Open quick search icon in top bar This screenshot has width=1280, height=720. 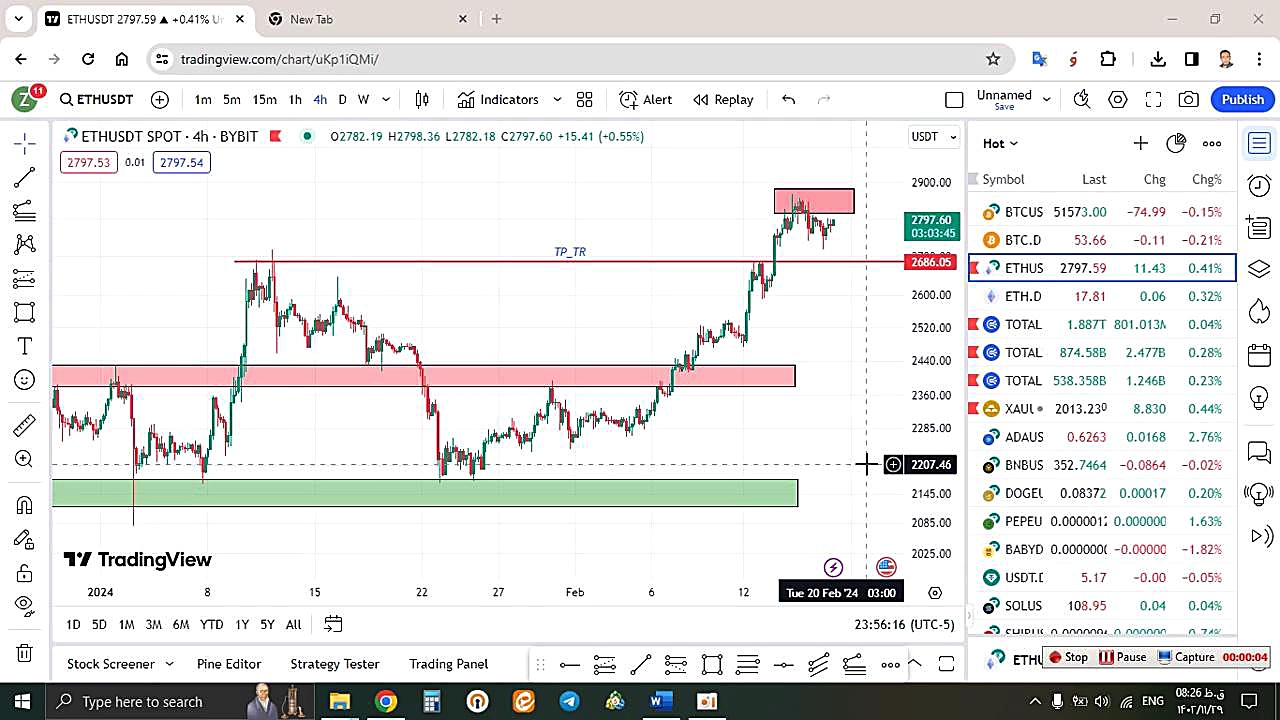click(x=1082, y=99)
